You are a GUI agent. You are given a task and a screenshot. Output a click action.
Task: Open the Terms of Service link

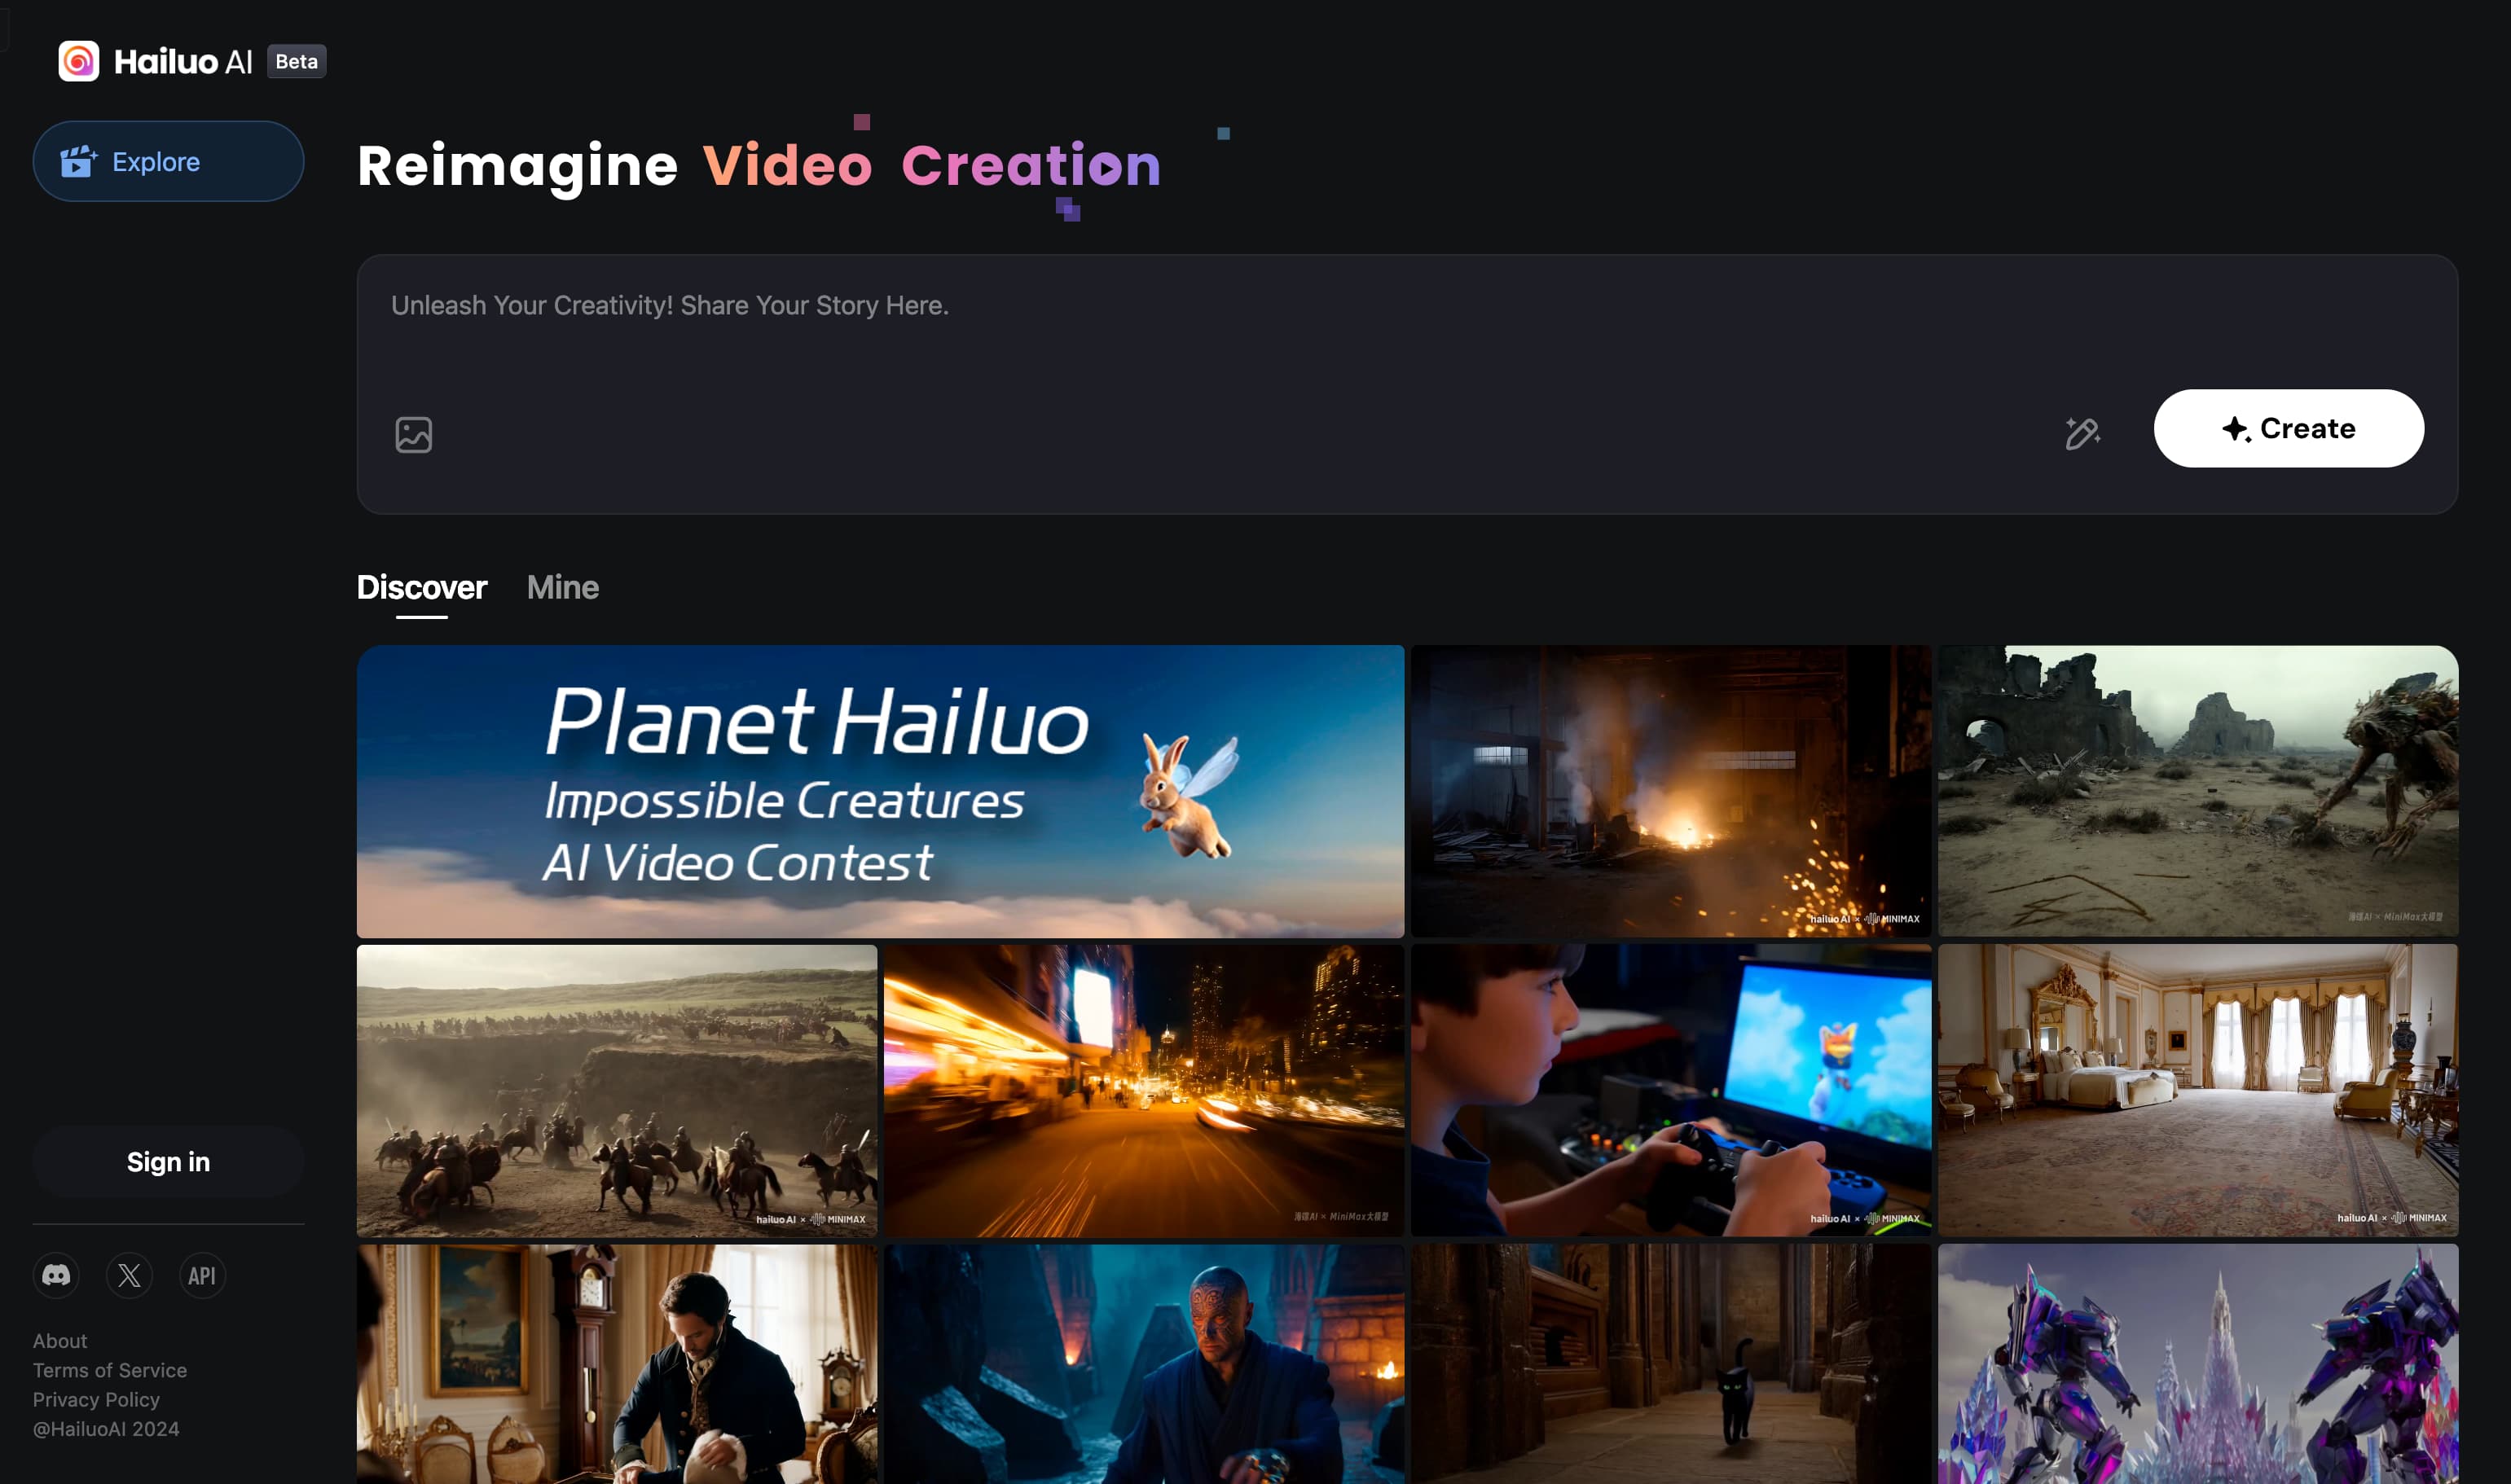[110, 1370]
